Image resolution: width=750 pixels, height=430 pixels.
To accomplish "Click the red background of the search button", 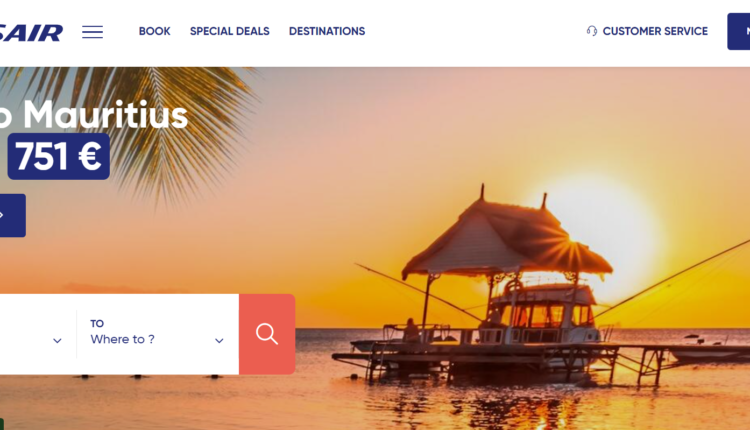I will pyautogui.click(x=267, y=334).
